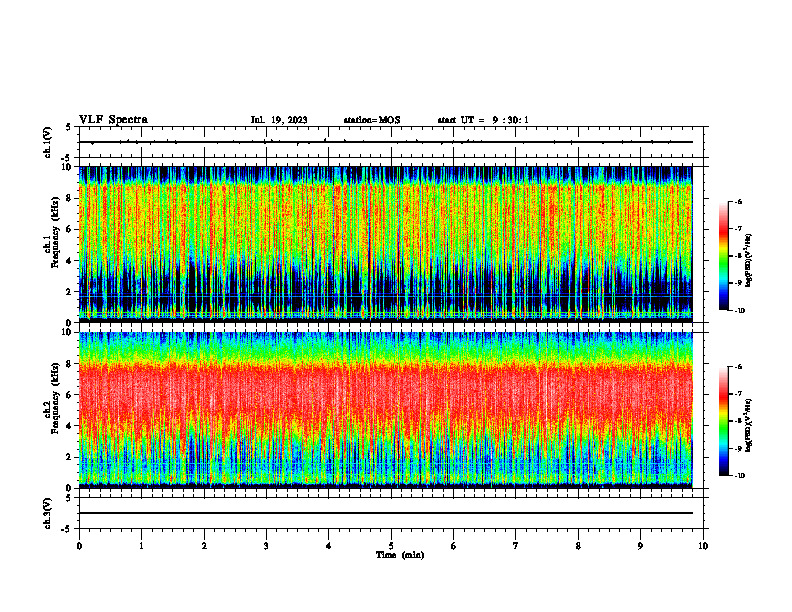Click the "4" kHz tick of ch.2 spectrogram
Screen dimensions: 792x612
point(70,426)
